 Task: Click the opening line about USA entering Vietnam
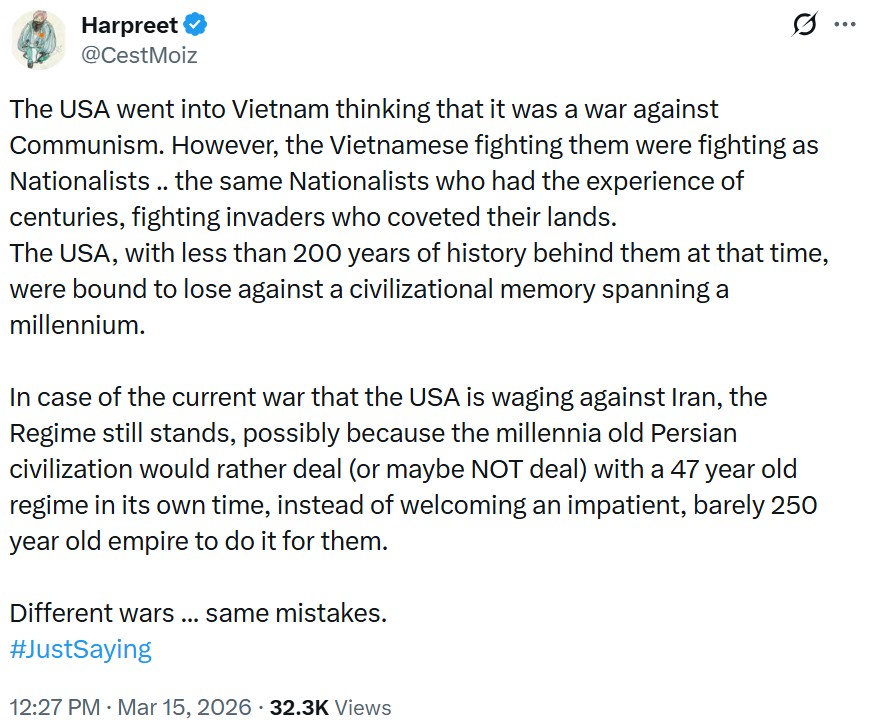[364, 109]
